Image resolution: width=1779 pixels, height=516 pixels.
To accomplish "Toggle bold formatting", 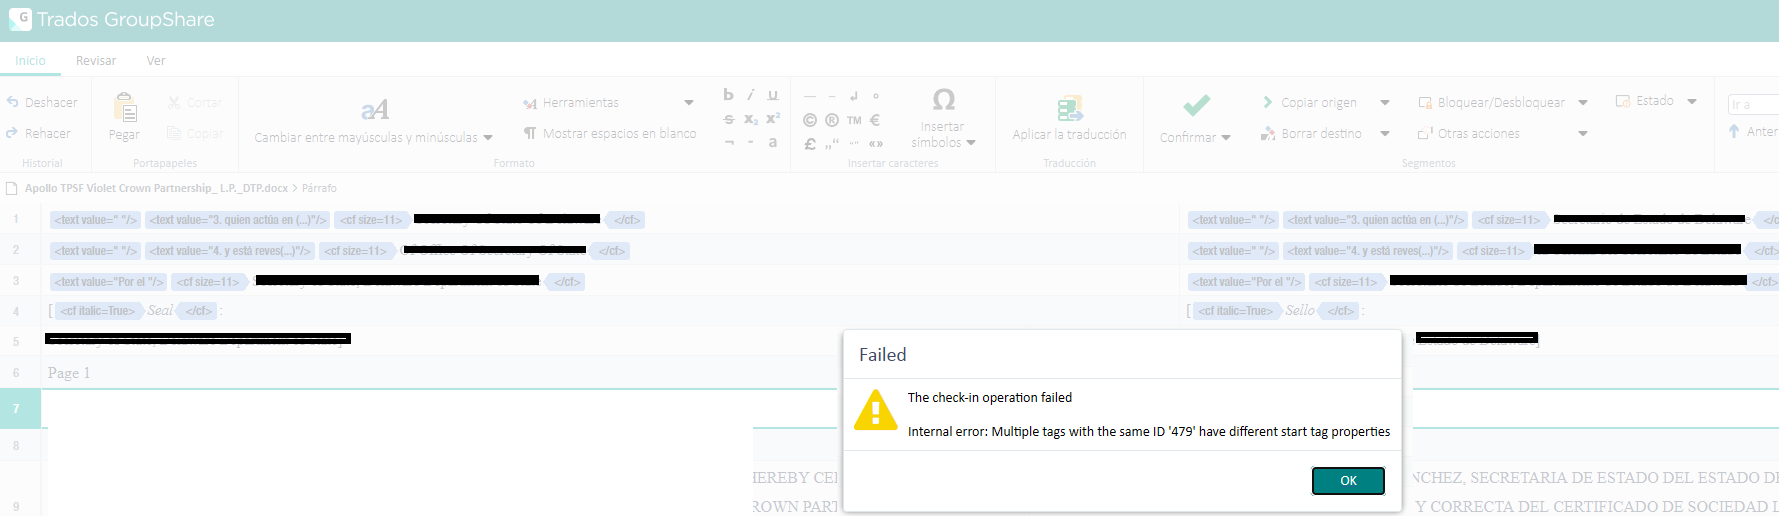I will click(728, 95).
